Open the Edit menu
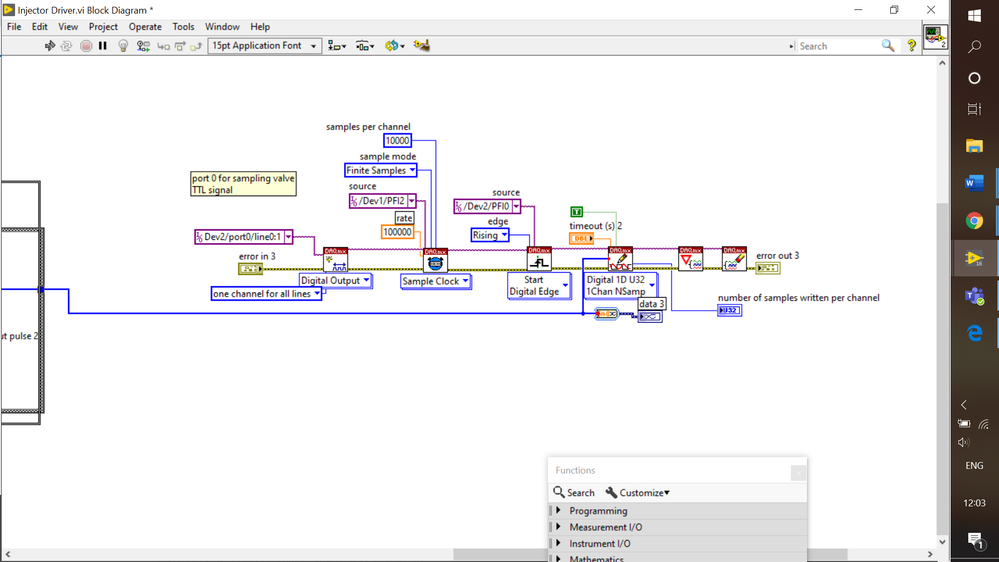This screenshot has height=562, width=999. click(x=40, y=27)
